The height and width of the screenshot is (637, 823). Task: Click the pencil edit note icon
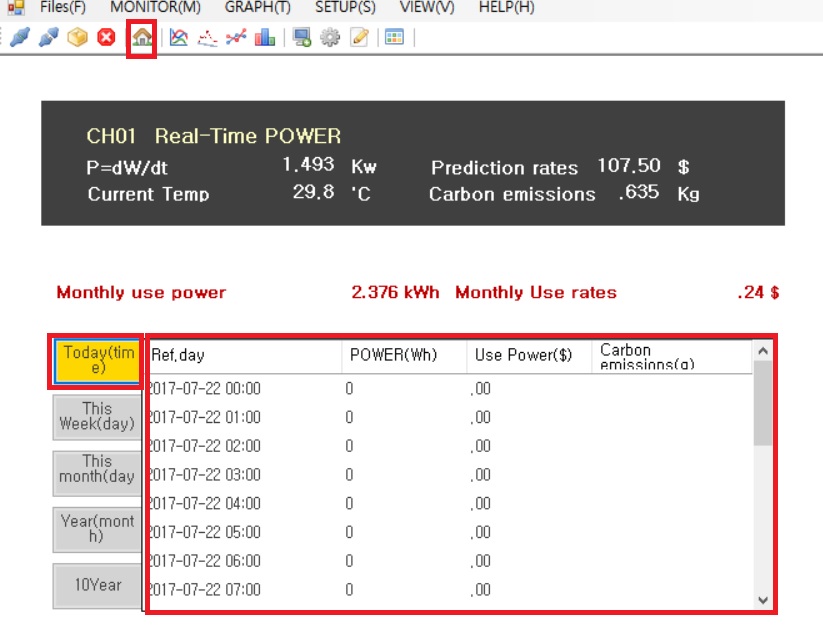click(x=360, y=37)
